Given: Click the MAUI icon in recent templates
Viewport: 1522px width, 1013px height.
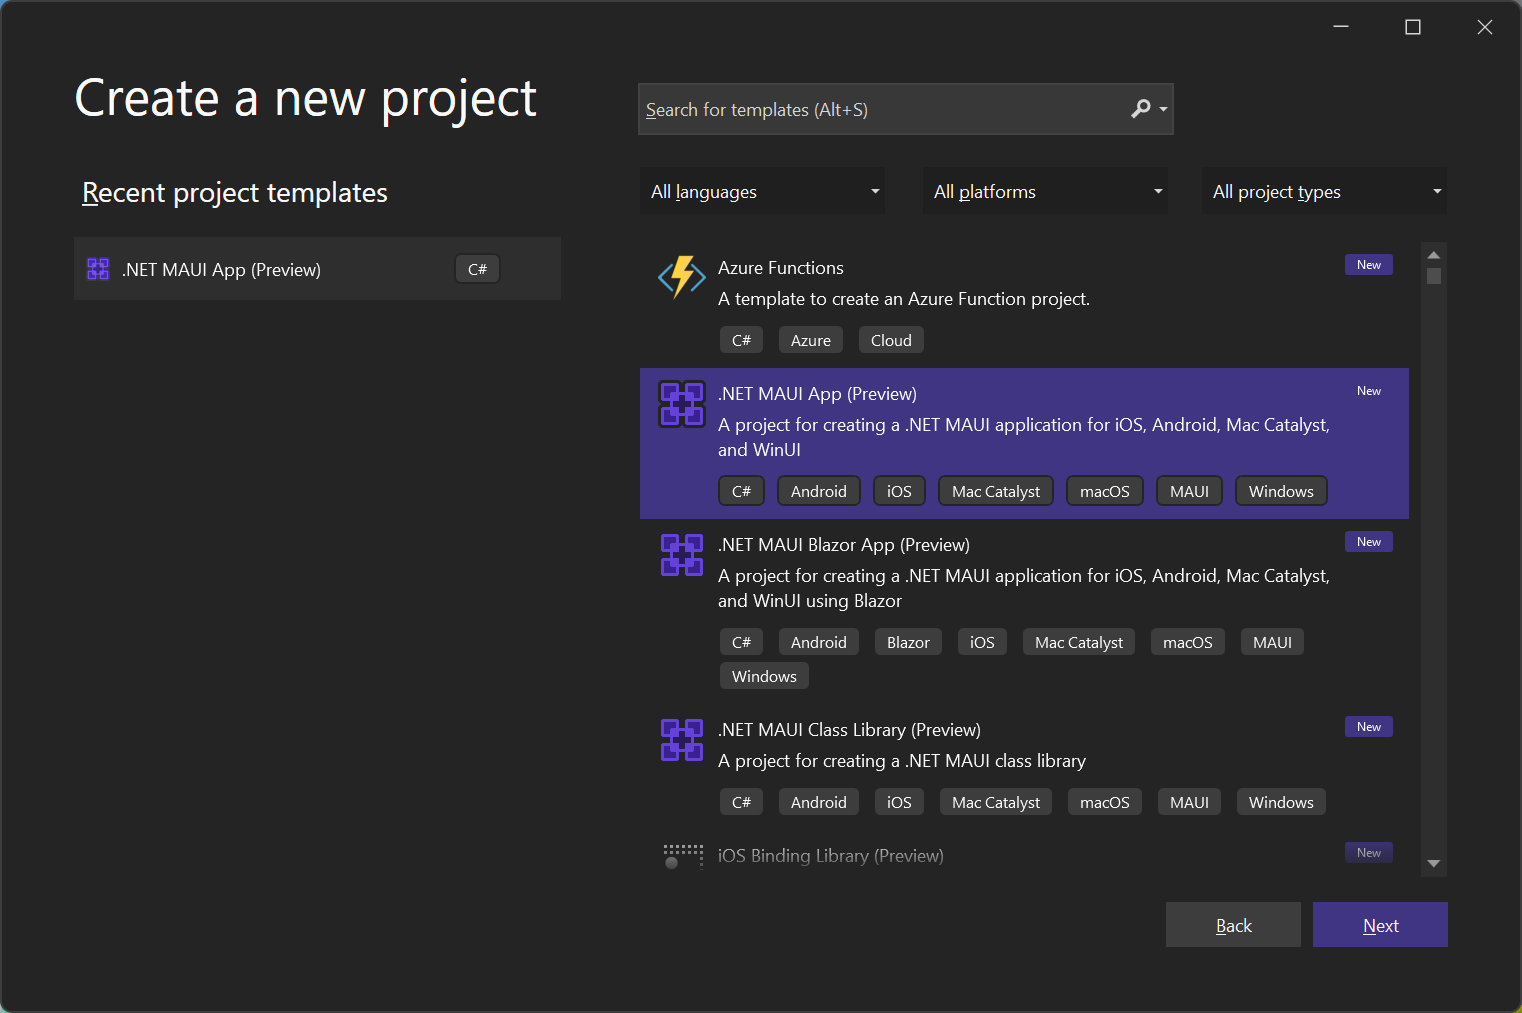Looking at the screenshot, I should 98,269.
